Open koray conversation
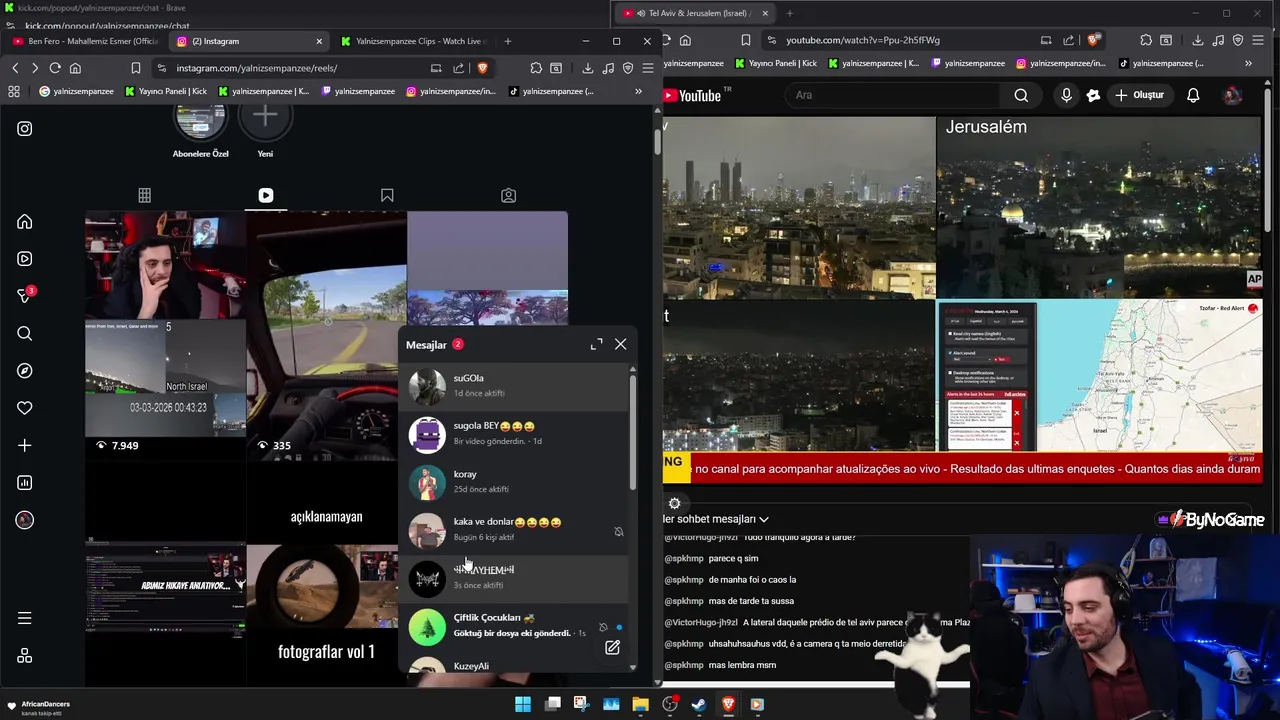Screen dimensions: 1280x720 tap(515, 482)
